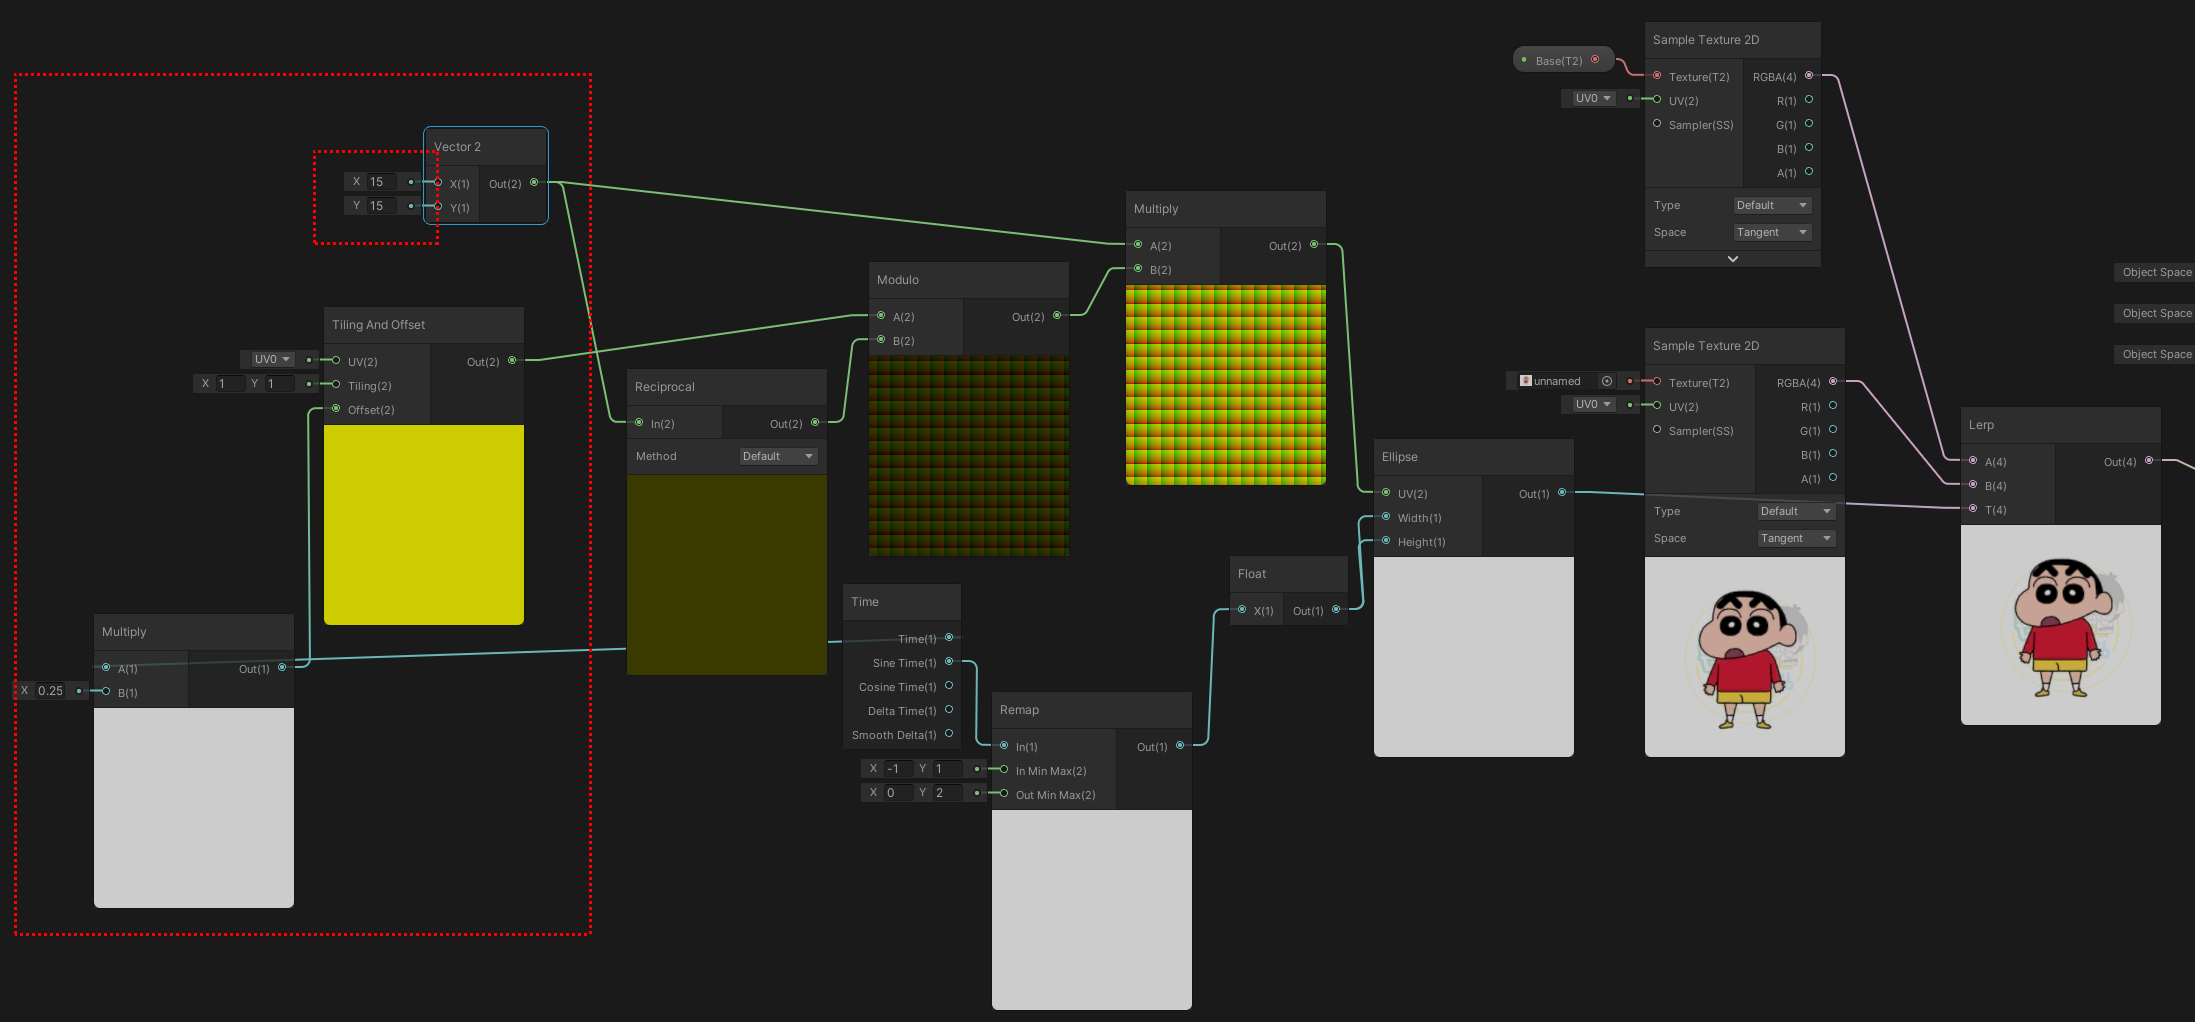
Task: Click the X(1) input port on Vector 2
Action: 438,182
